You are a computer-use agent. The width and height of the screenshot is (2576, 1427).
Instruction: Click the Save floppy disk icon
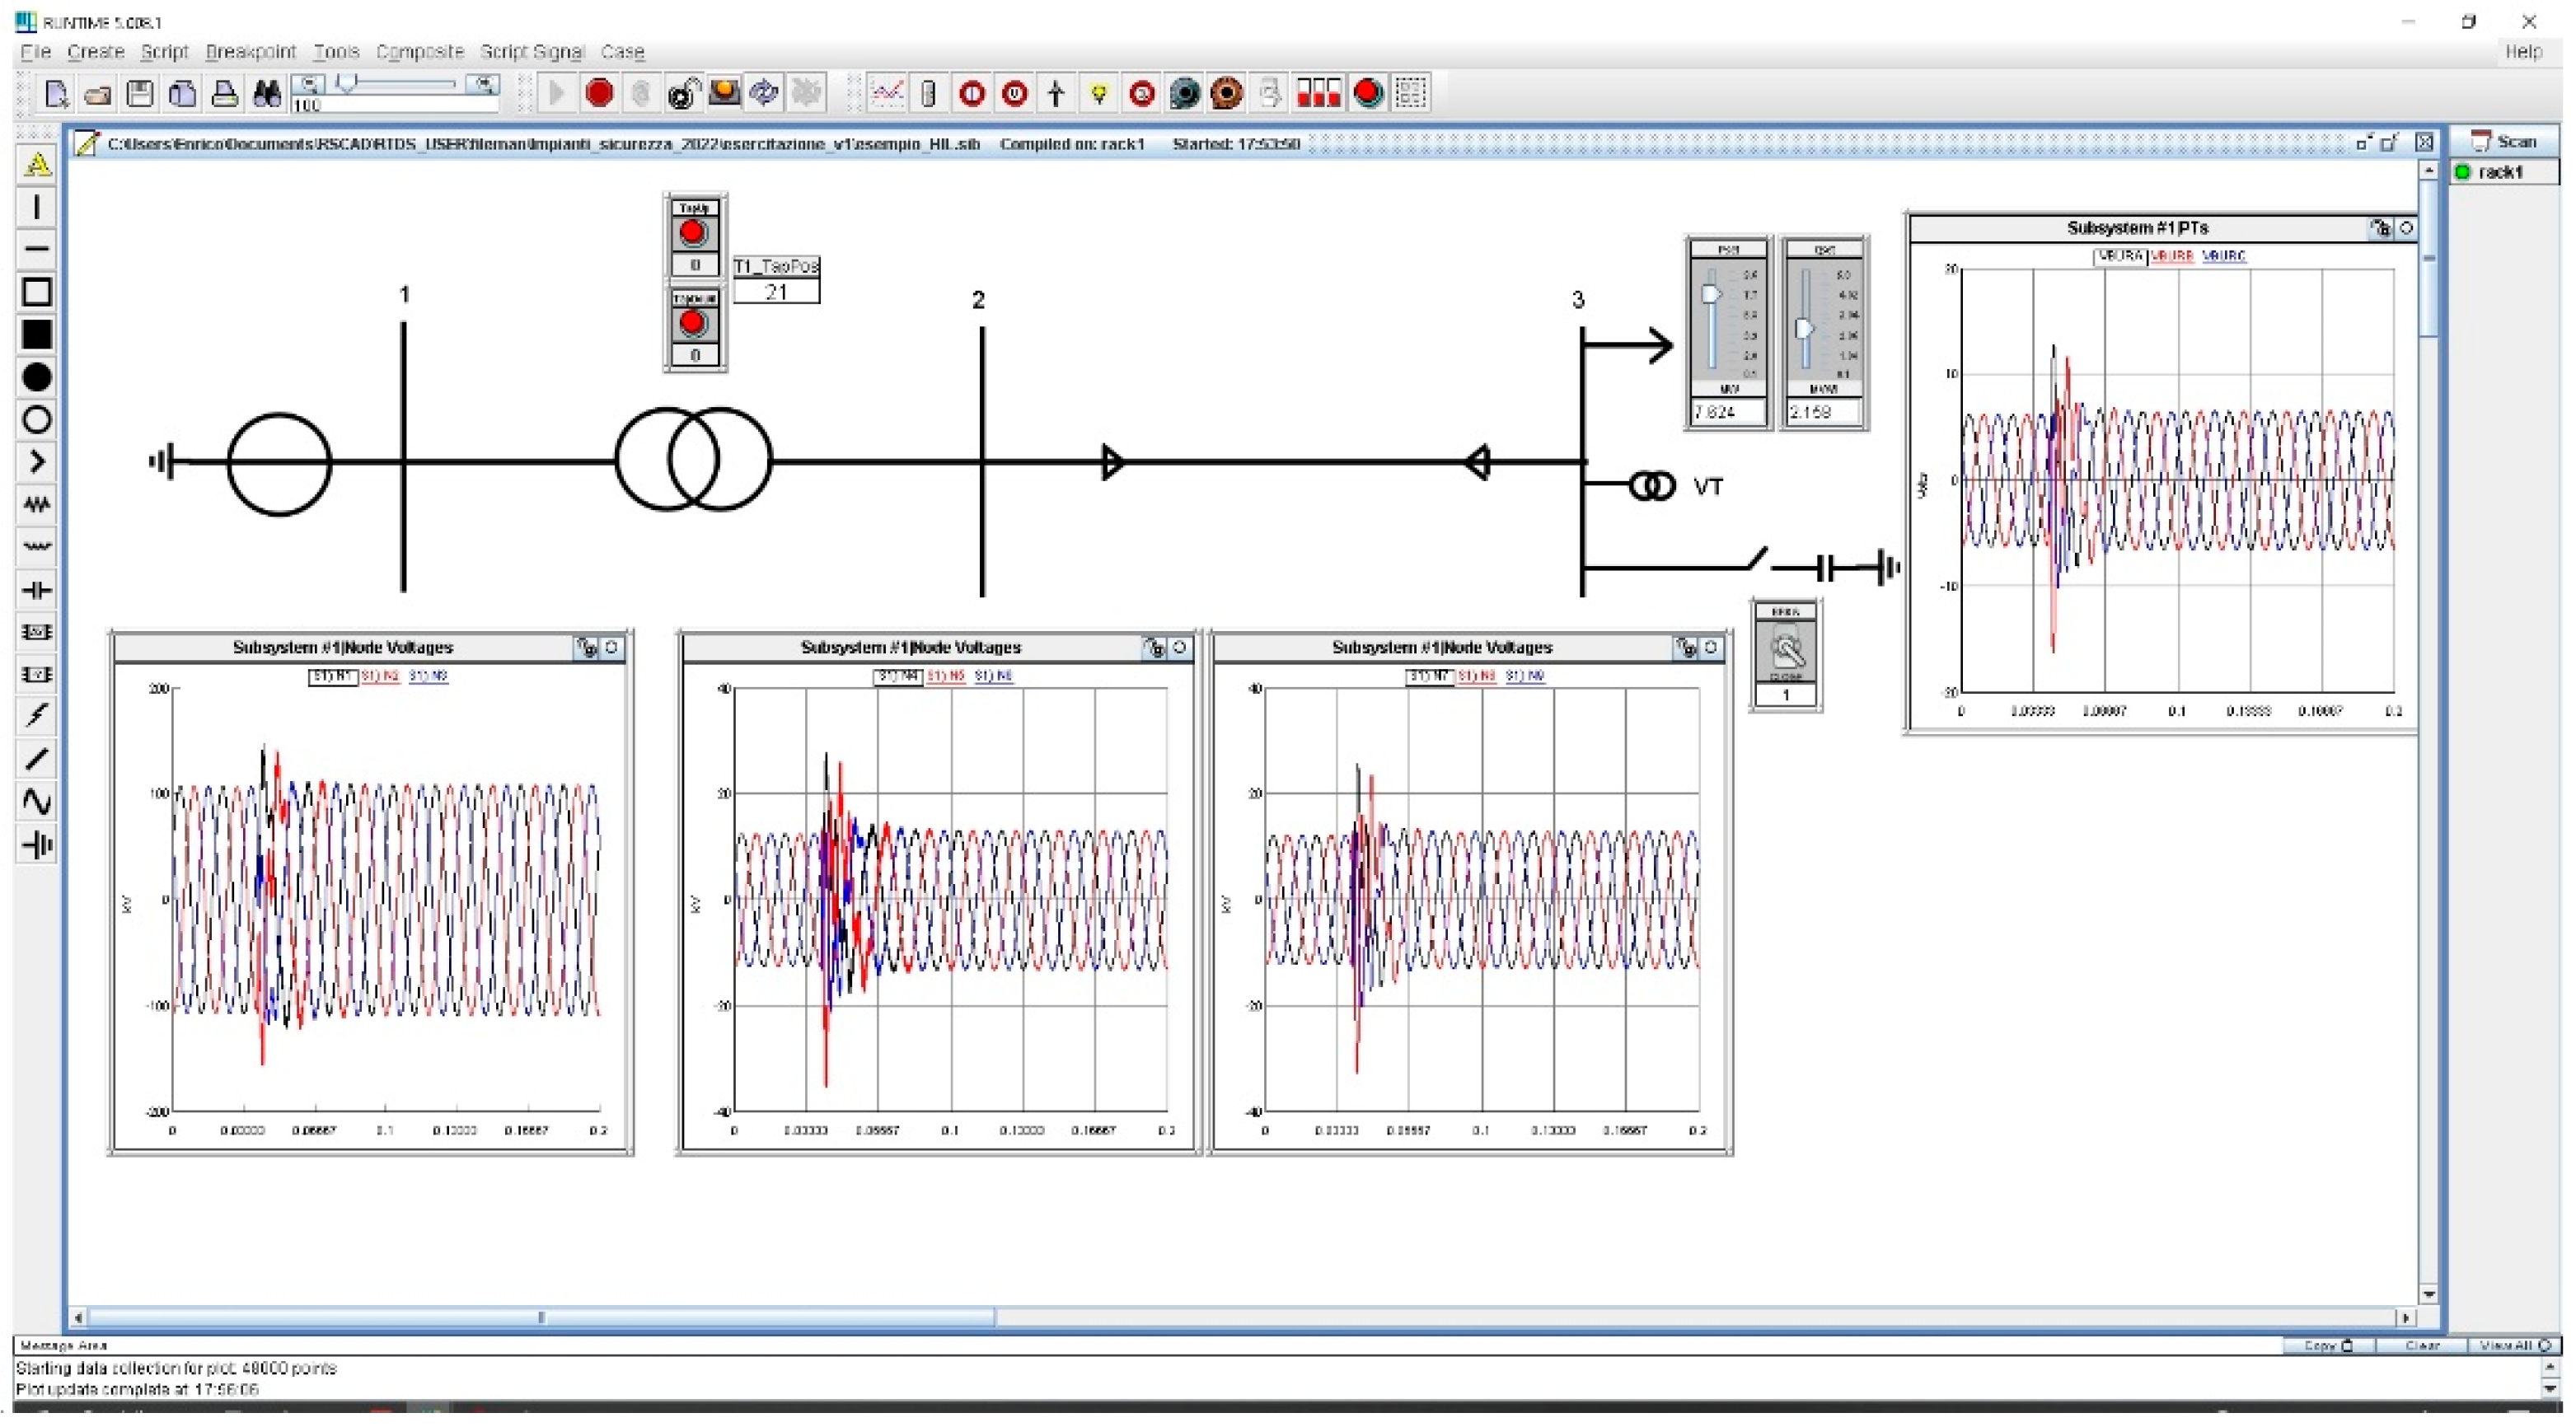[140, 94]
